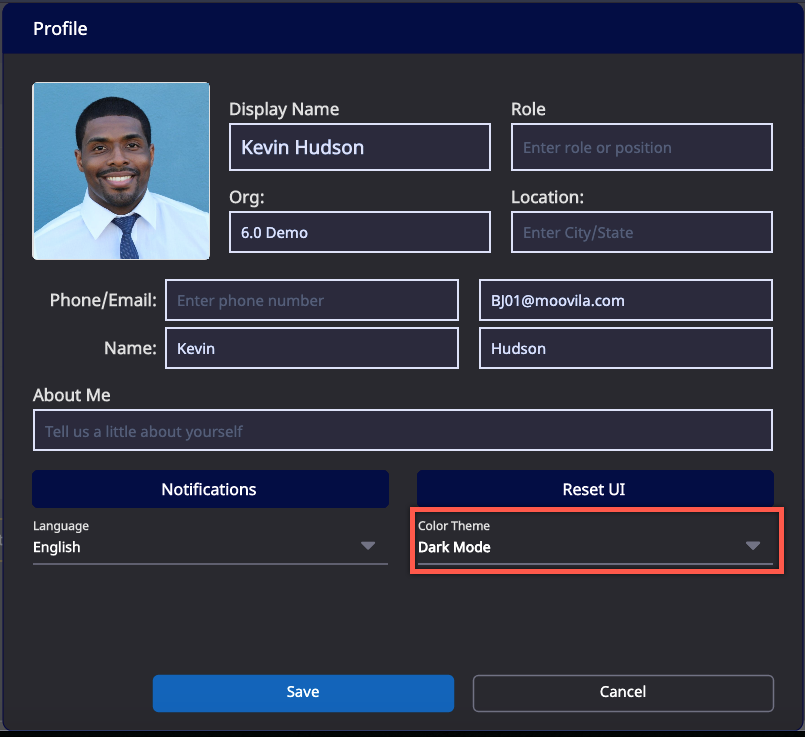This screenshot has height=737, width=805.
Task: Focus the Display Name field
Action: tap(359, 147)
